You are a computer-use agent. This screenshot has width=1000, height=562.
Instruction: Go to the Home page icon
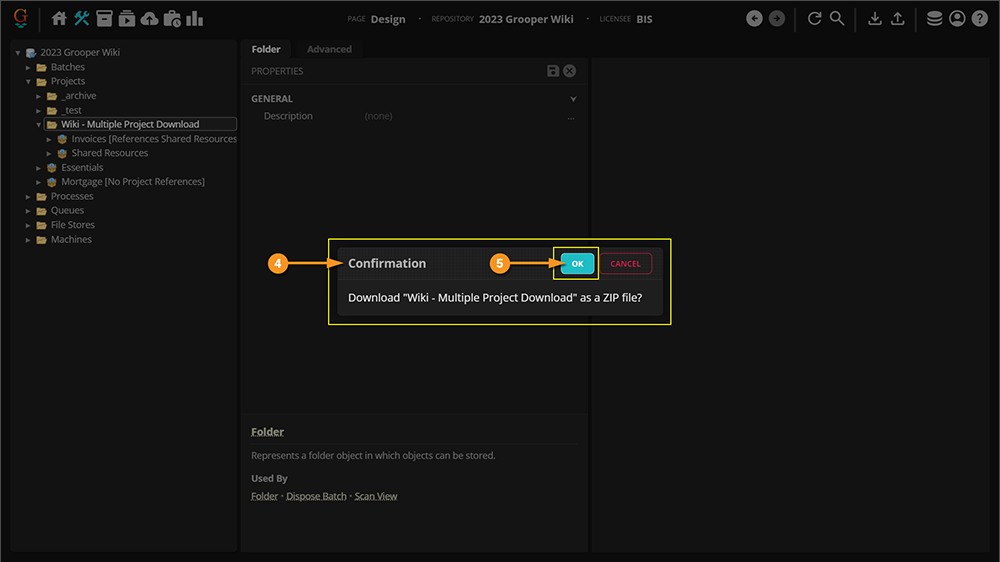point(59,18)
